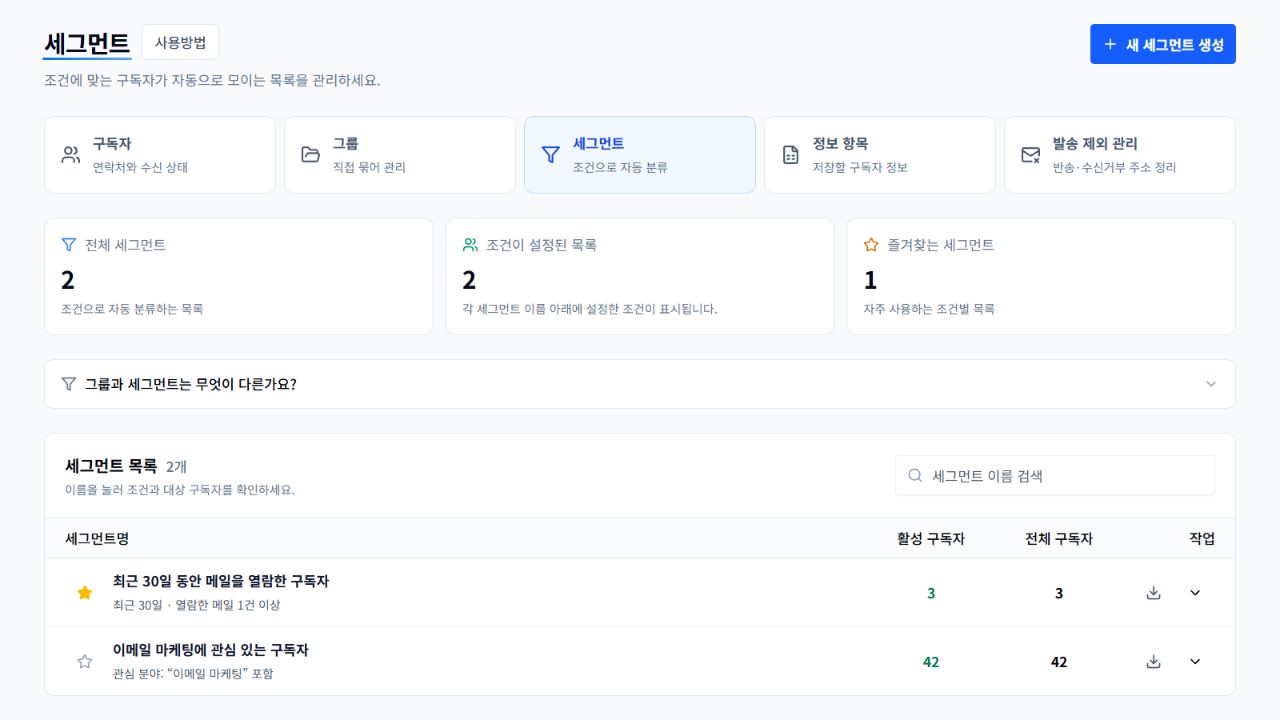The width and height of the screenshot is (1280, 720).
Task: Click star icon on 즐겨찾는 세그먼트 card
Action: (871, 244)
